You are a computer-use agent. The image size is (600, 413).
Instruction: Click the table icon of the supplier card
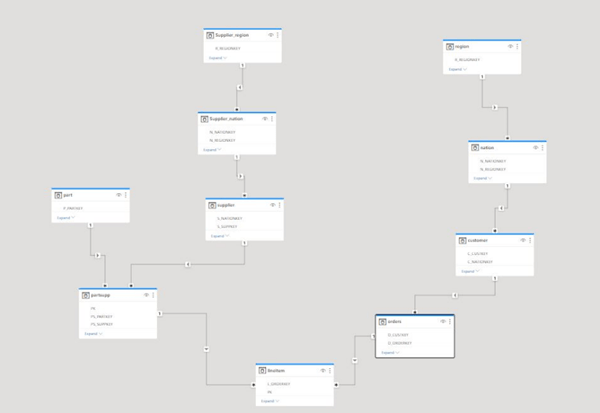(x=212, y=204)
